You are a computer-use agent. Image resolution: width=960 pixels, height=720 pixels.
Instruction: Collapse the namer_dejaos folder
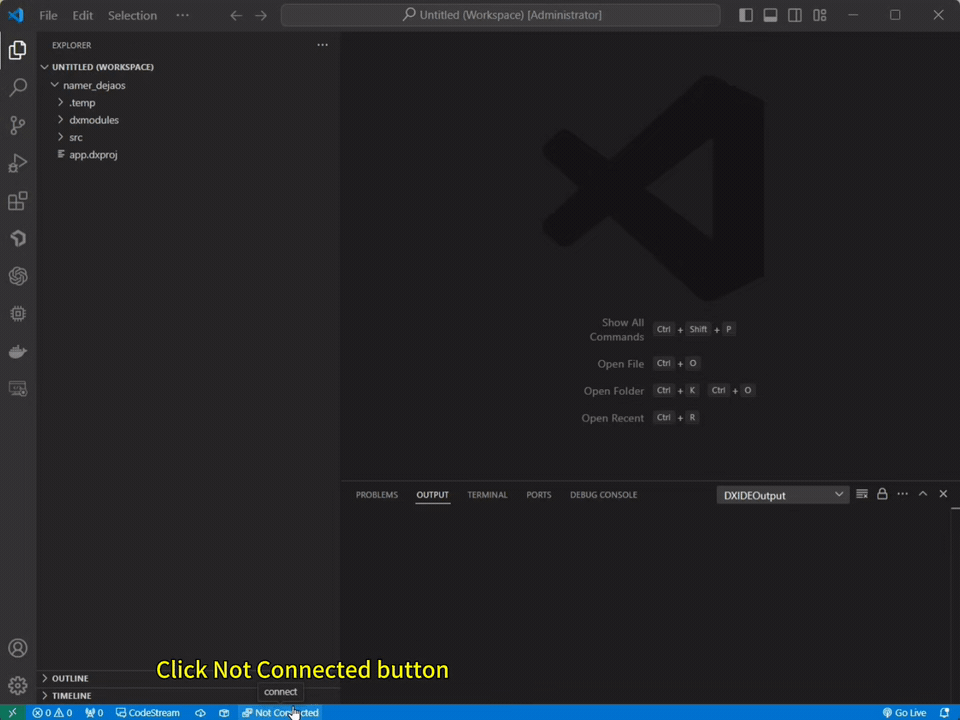pos(188,85)
